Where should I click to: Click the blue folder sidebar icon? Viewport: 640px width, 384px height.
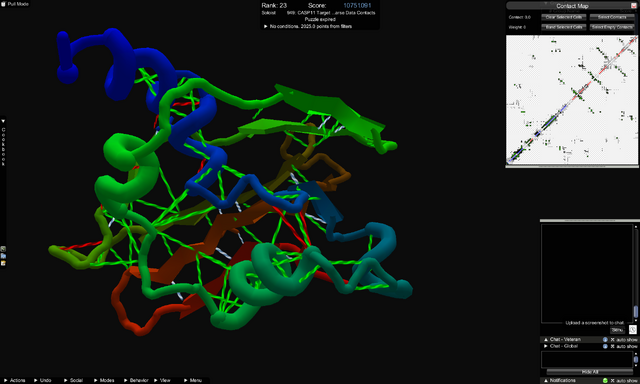pos(3,256)
